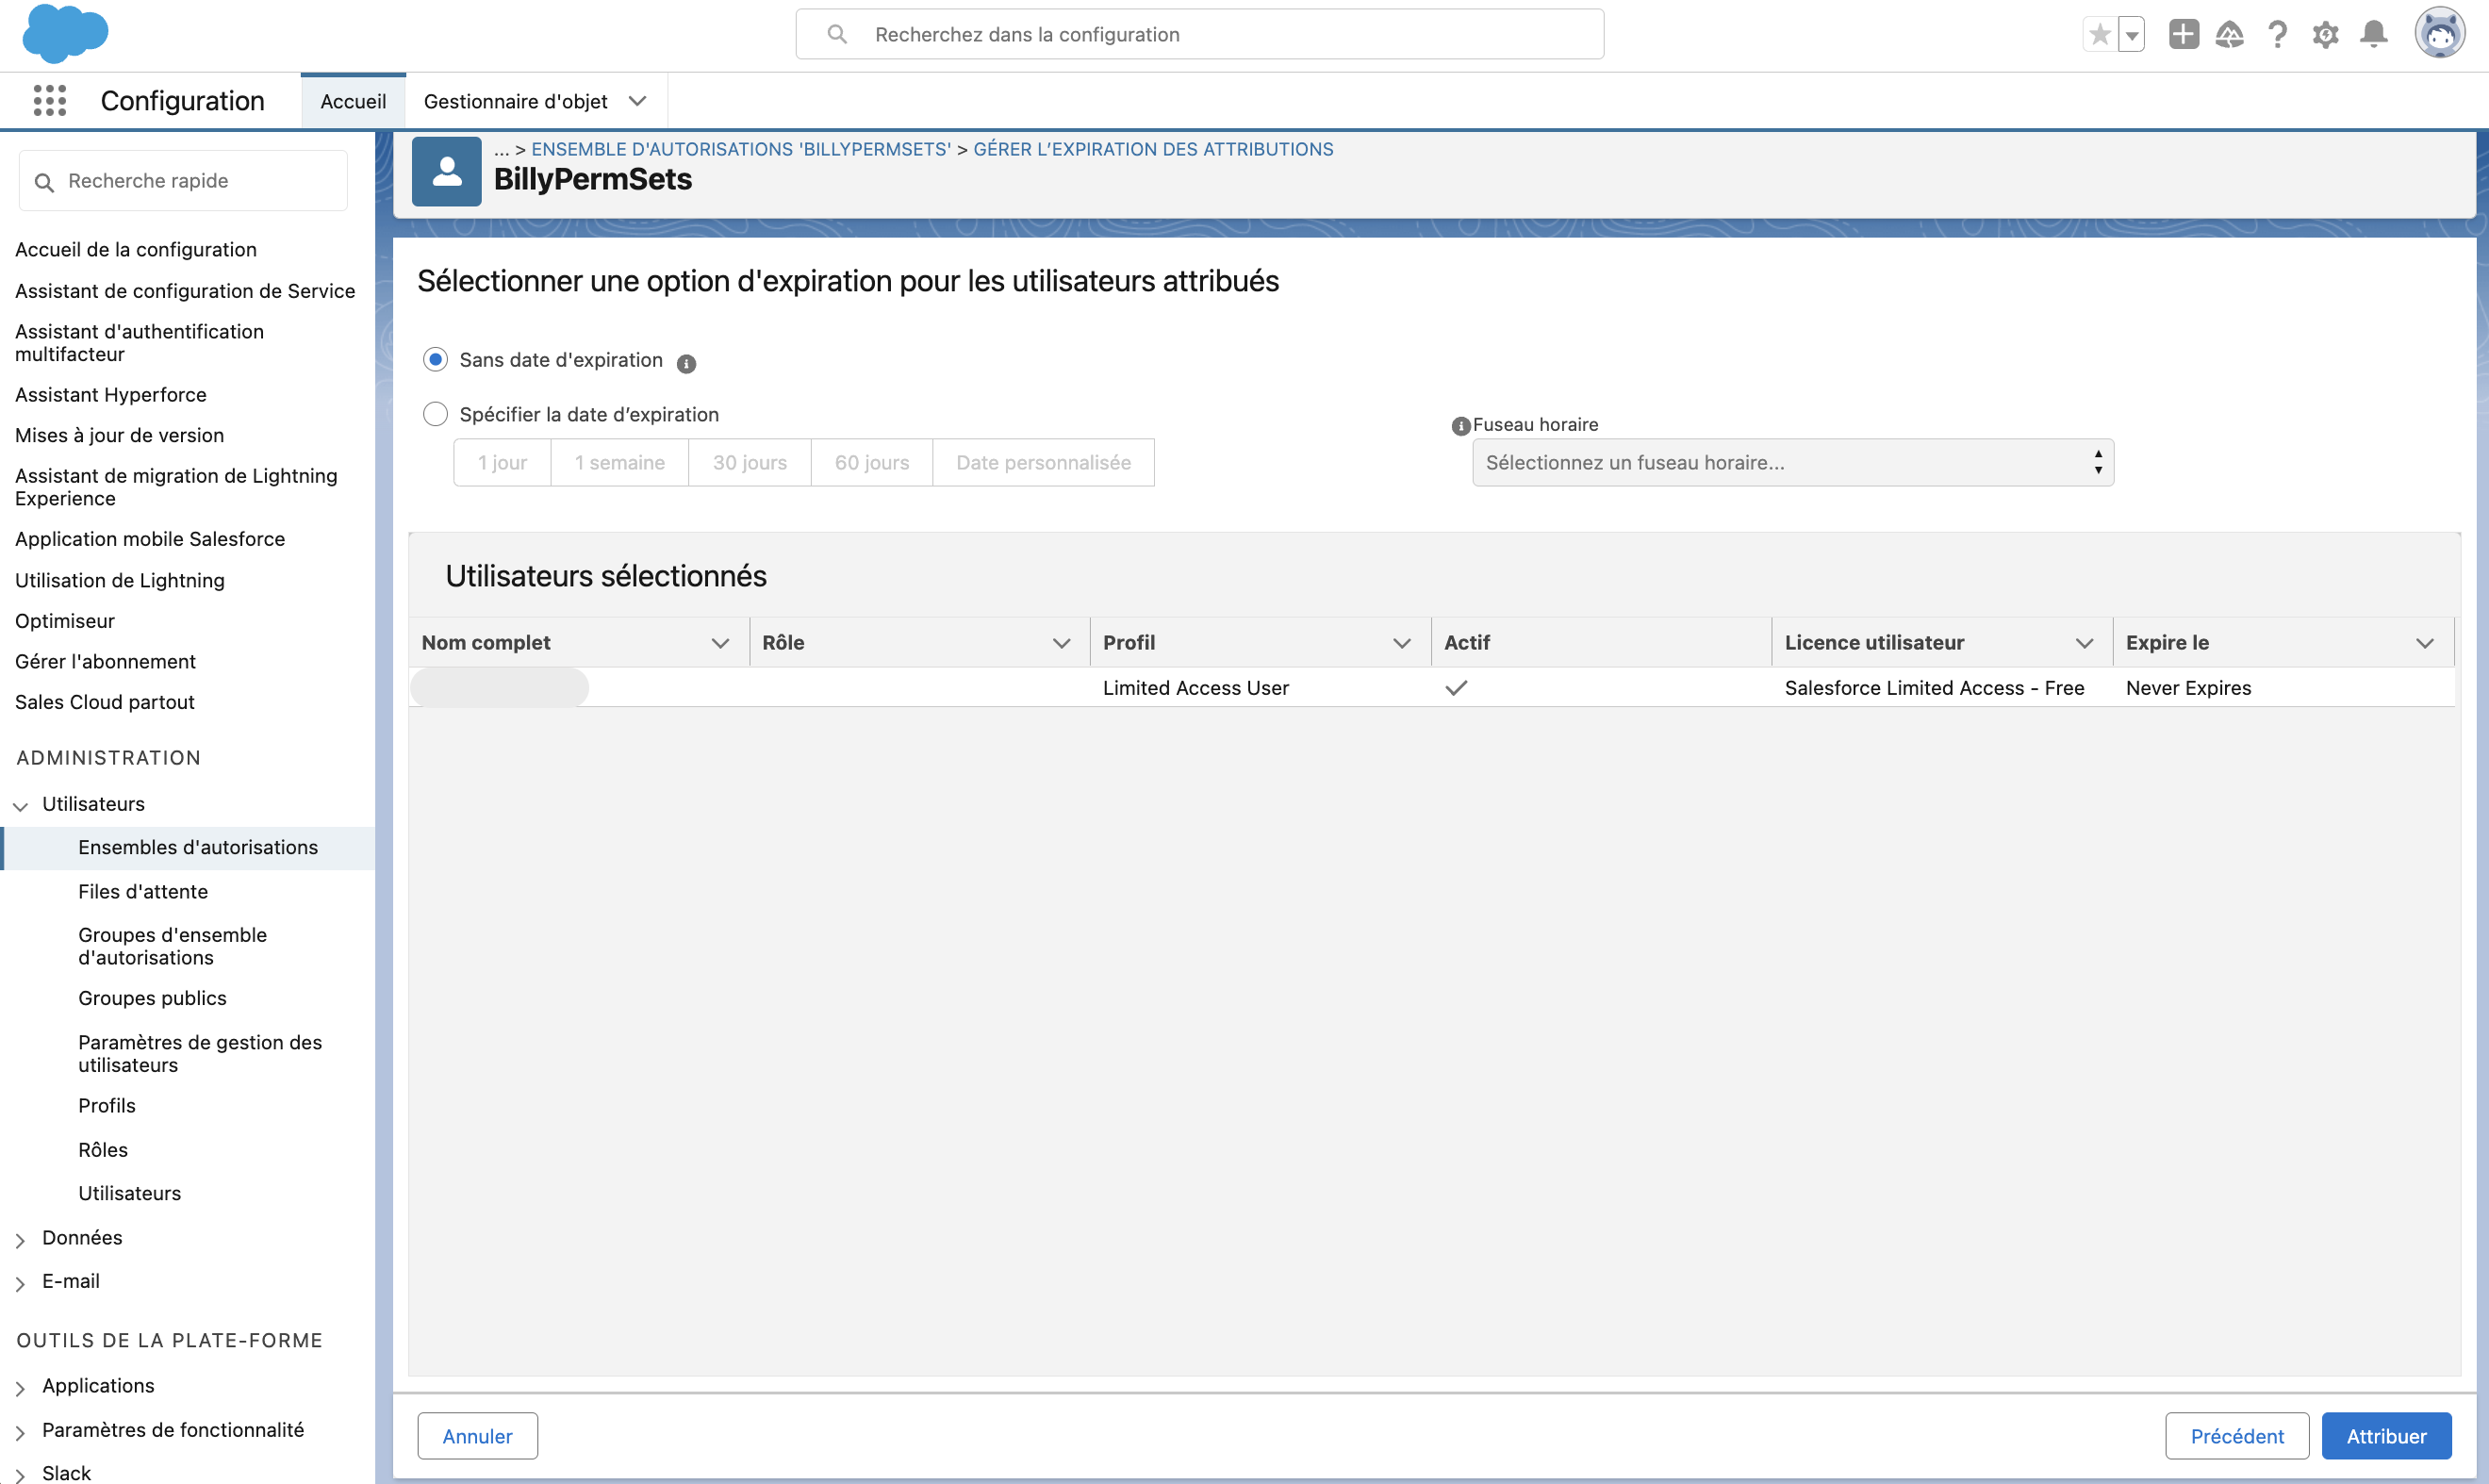2489x1484 pixels.
Task: Open the Trailhead guidance icon
Action: (x=2230, y=34)
